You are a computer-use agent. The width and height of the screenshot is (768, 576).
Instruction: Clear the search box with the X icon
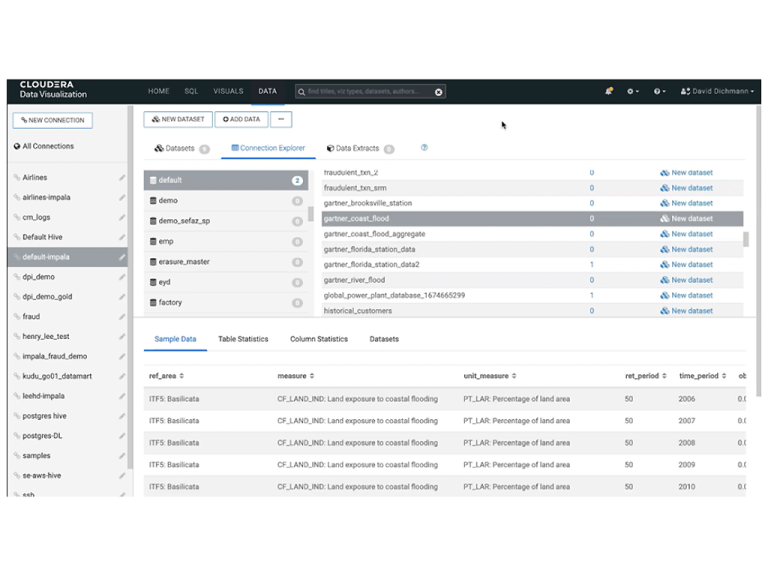(x=438, y=92)
